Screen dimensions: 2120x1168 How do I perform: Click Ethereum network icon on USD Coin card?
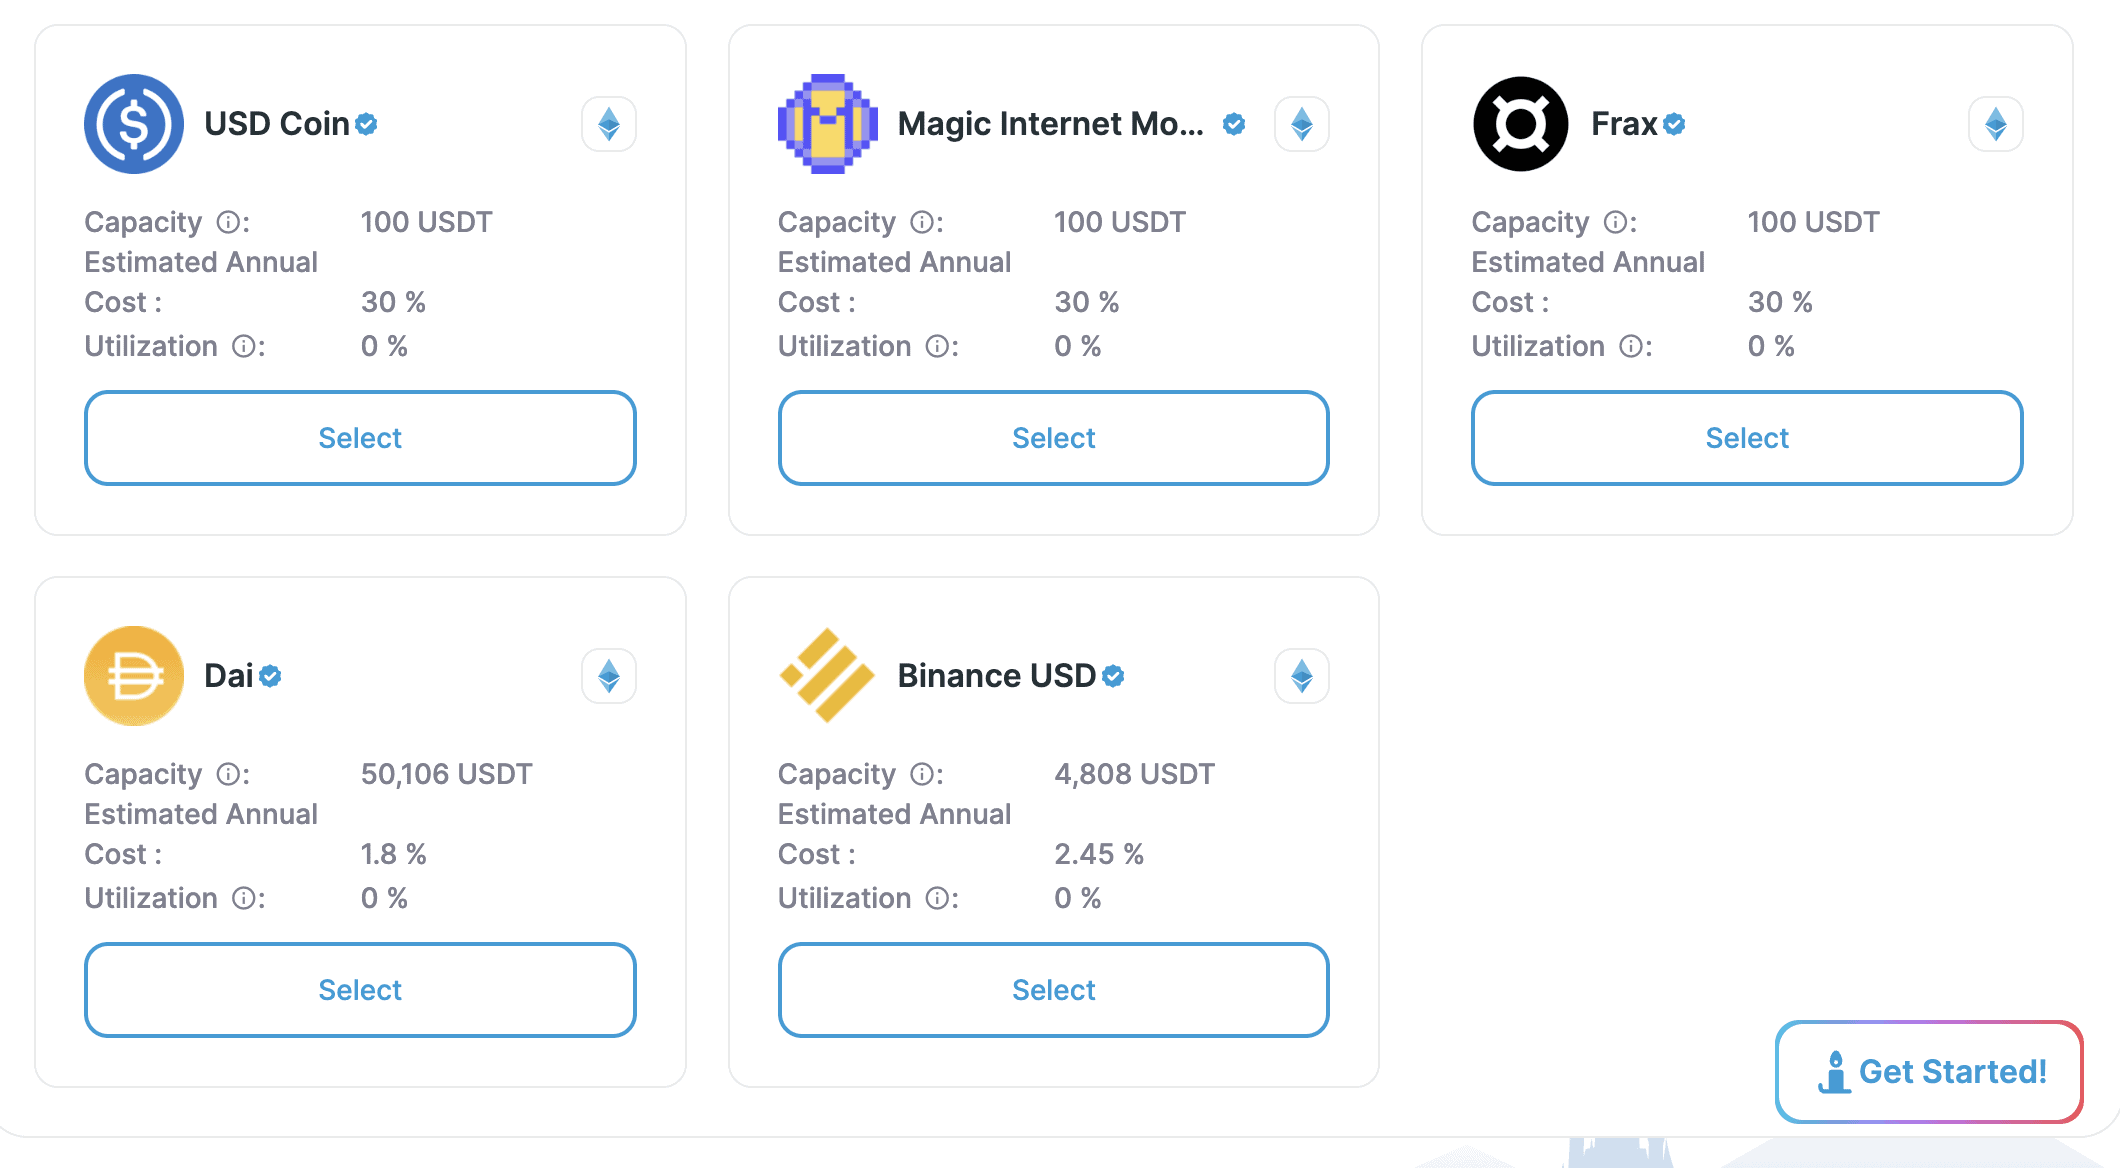point(609,124)
